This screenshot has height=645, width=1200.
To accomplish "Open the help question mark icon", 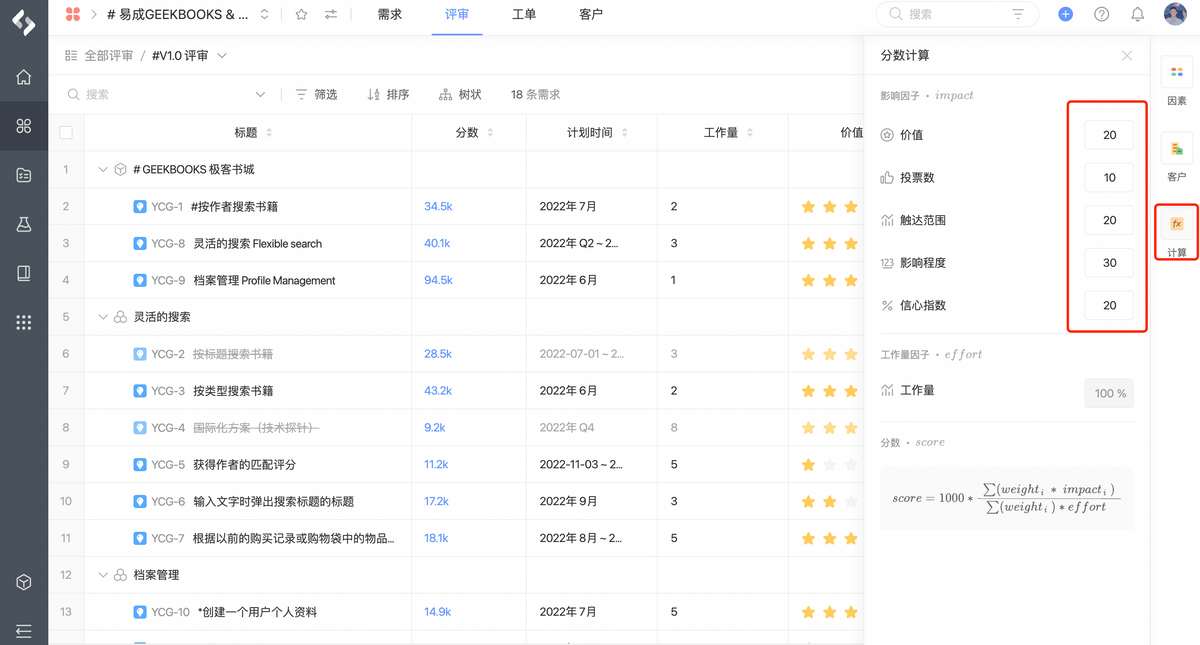I will 1101,14.
